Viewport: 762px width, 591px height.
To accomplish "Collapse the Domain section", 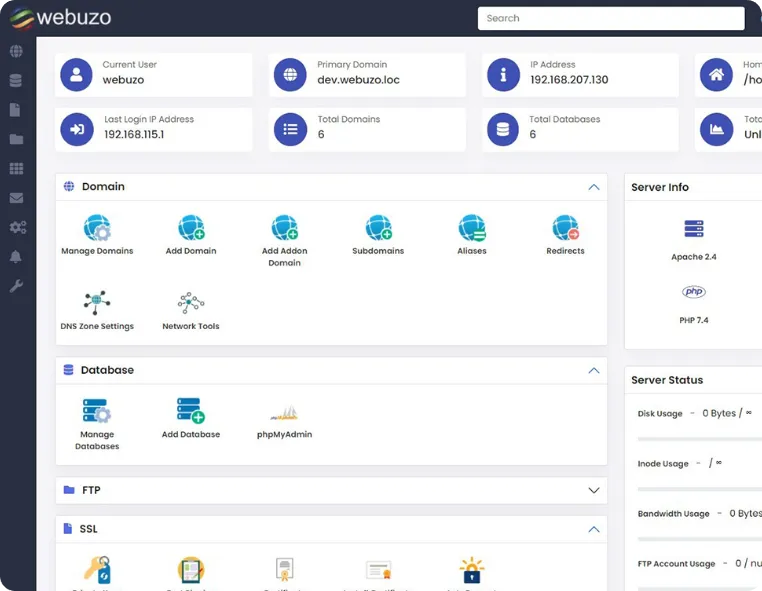I will click(594, 187).
